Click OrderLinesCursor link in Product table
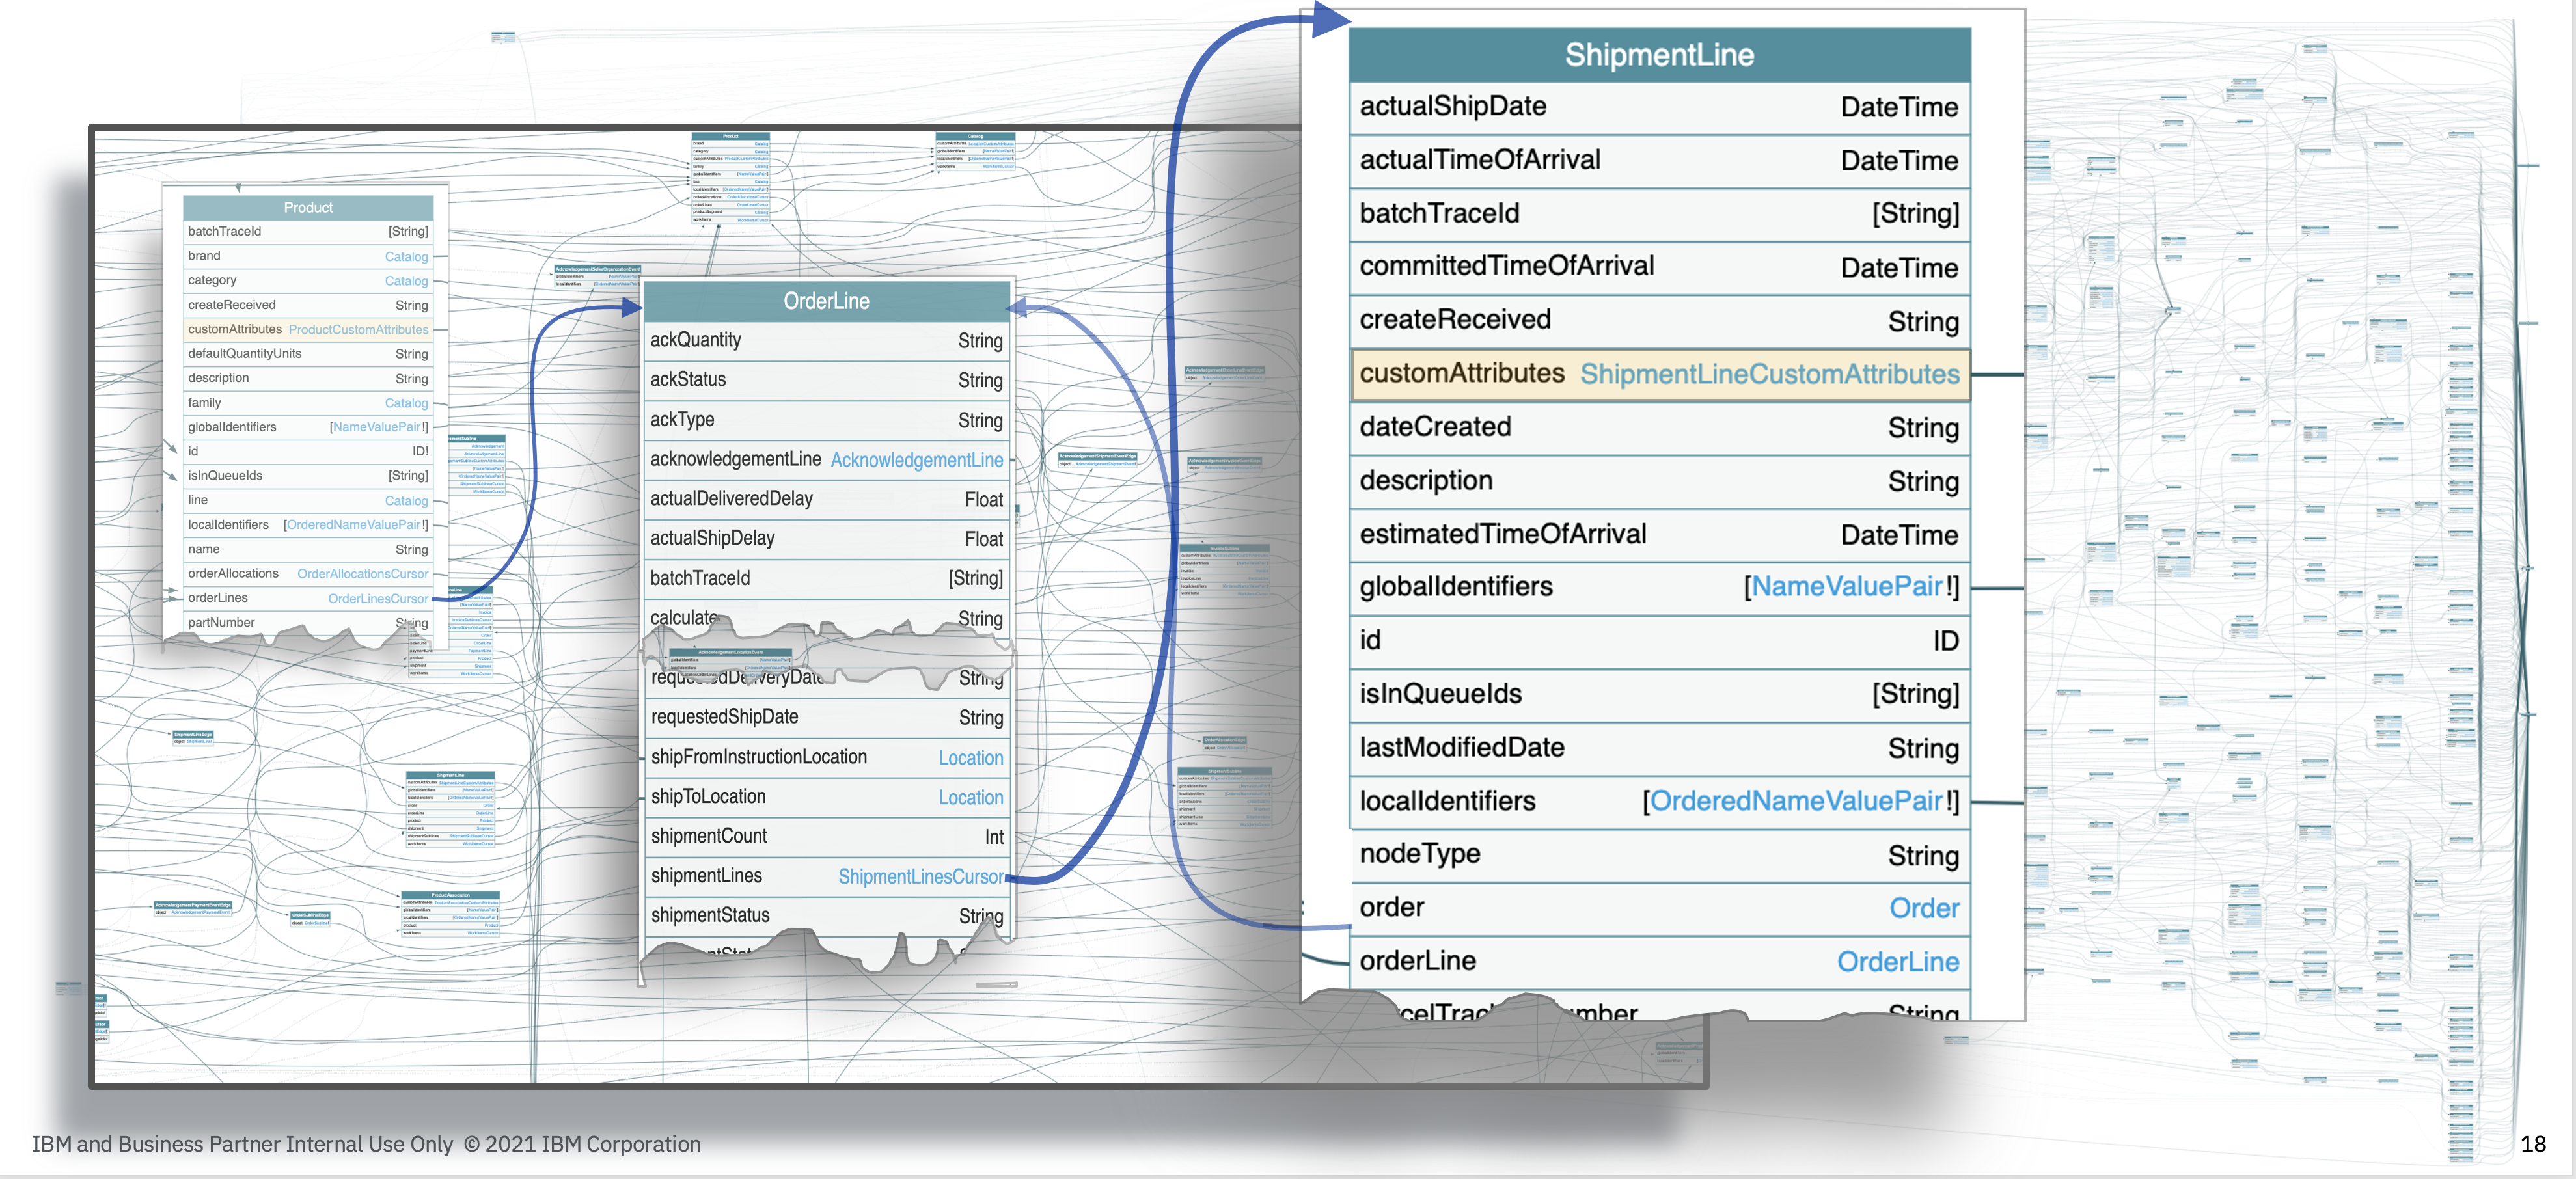The height and width of the screenshot is (1179, 2576). tap(377, 599)
